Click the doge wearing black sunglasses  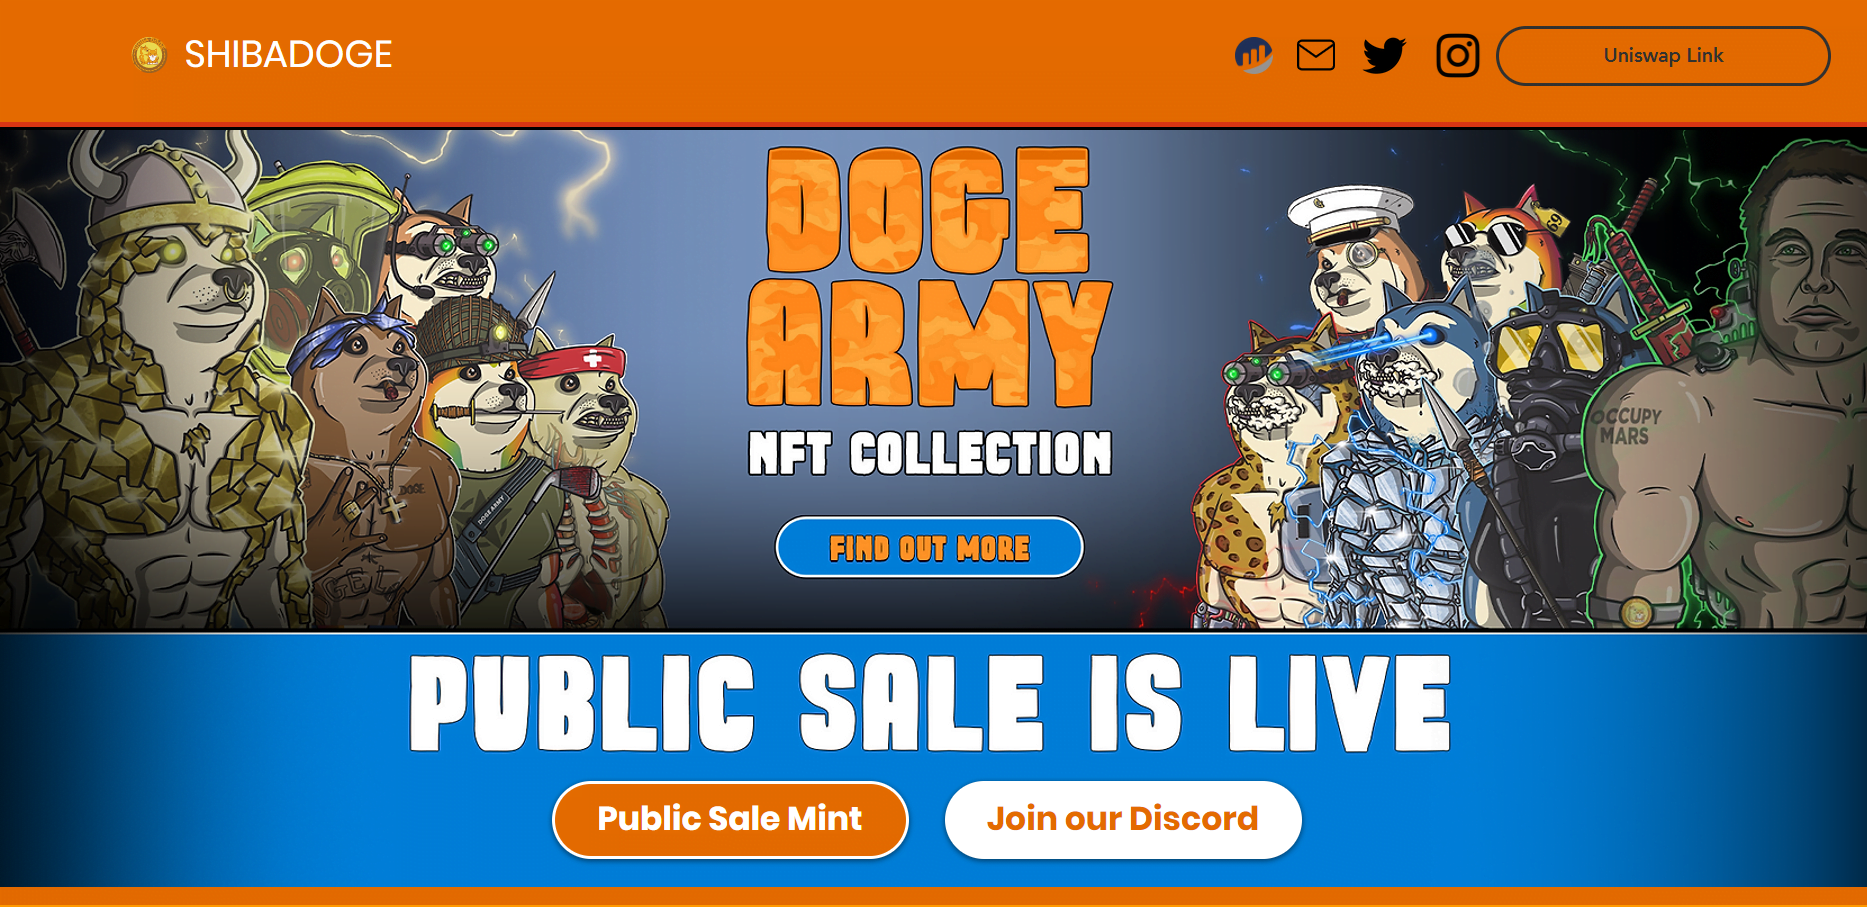1495,250
